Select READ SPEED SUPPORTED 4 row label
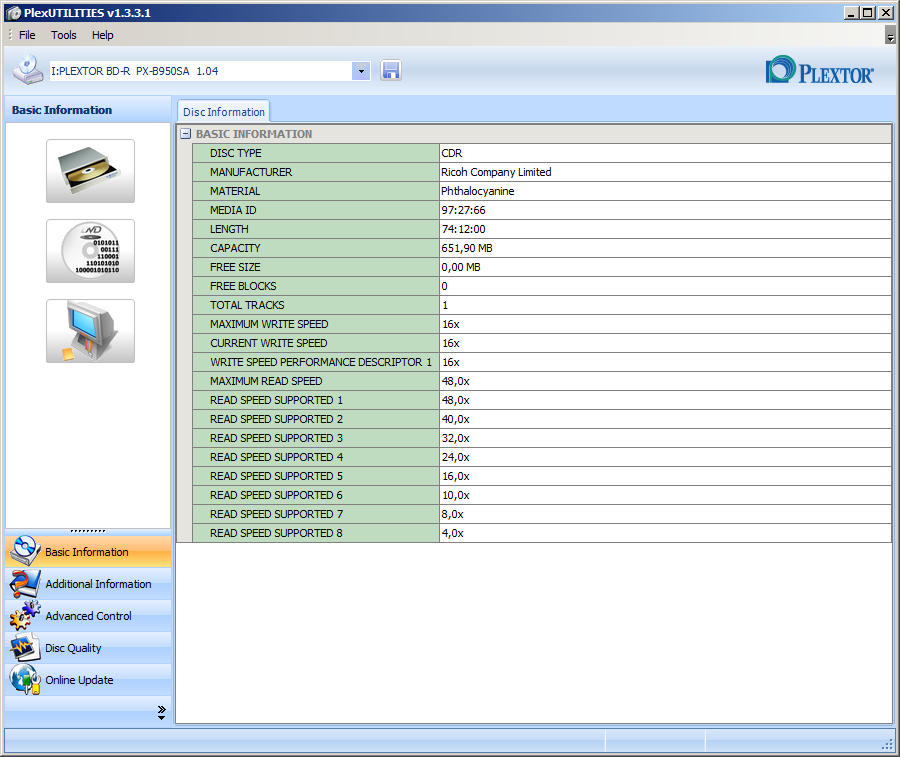The height and width of the screenshot is (757, 900). (316, 457)
